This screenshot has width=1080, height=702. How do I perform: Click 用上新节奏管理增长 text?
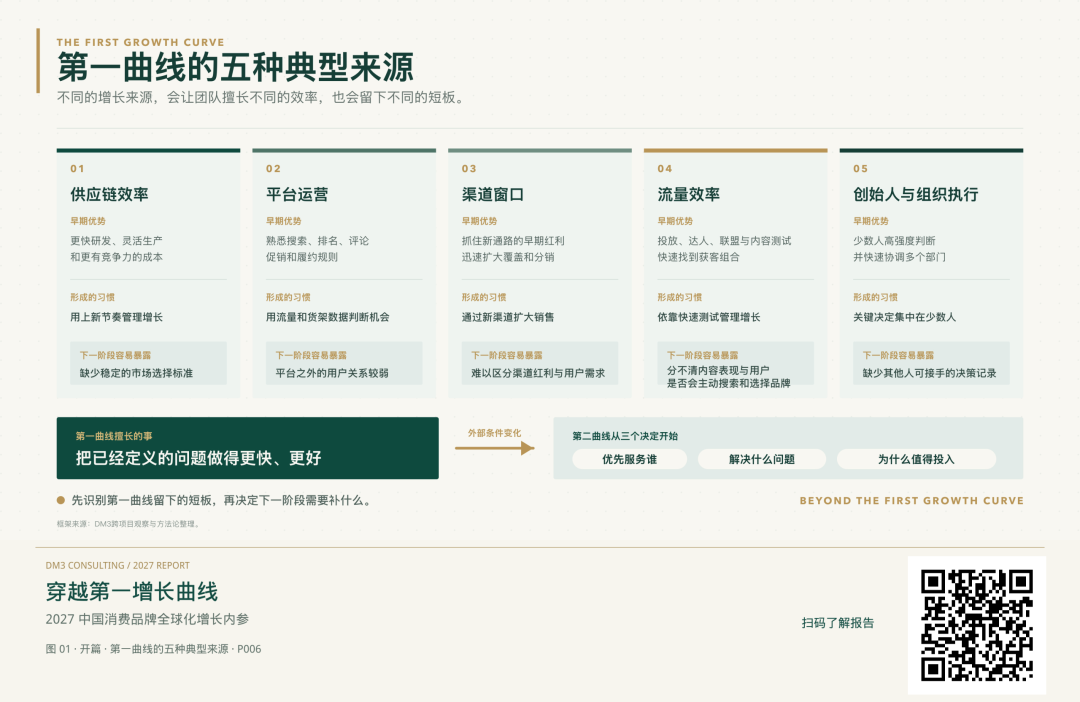click(x=116, y=317)
